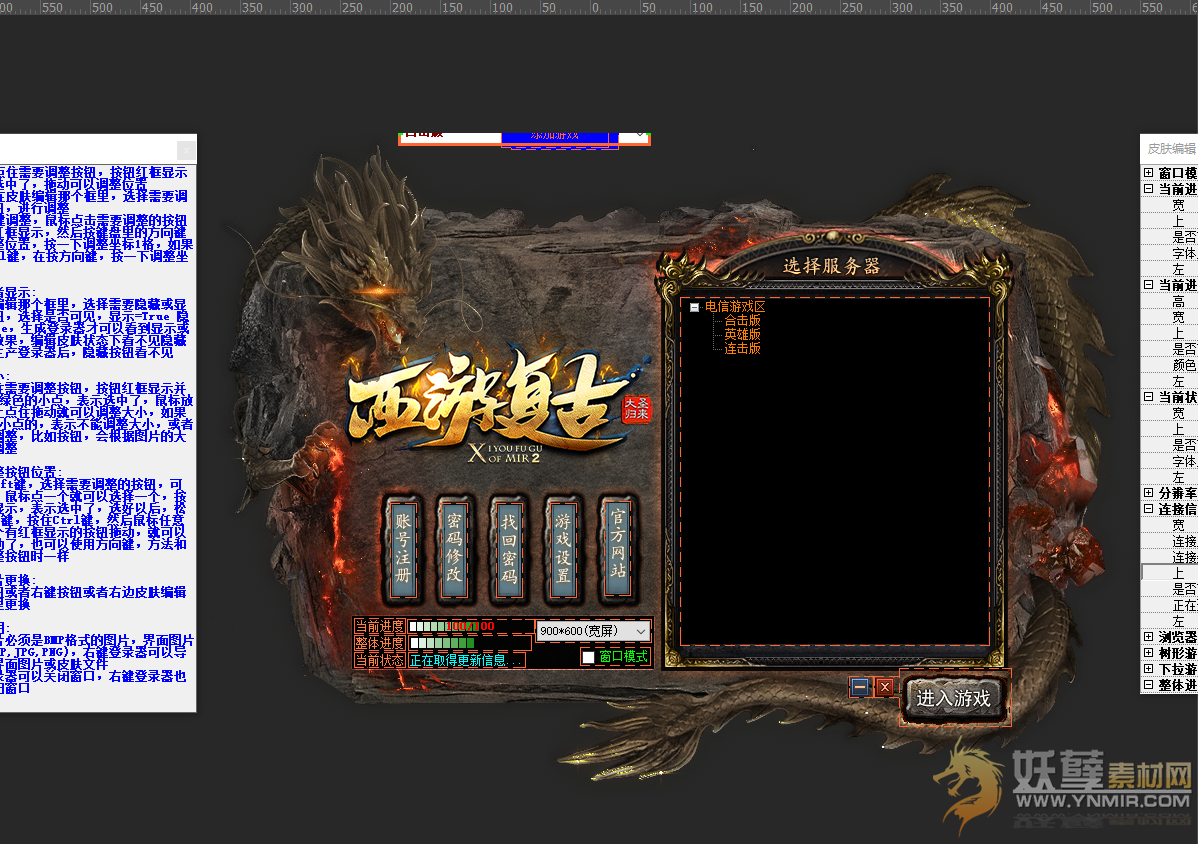The image size is (1198, 844).
Task: Click the 皮肤编辑 panel title
Action: tap(1171, 148)
